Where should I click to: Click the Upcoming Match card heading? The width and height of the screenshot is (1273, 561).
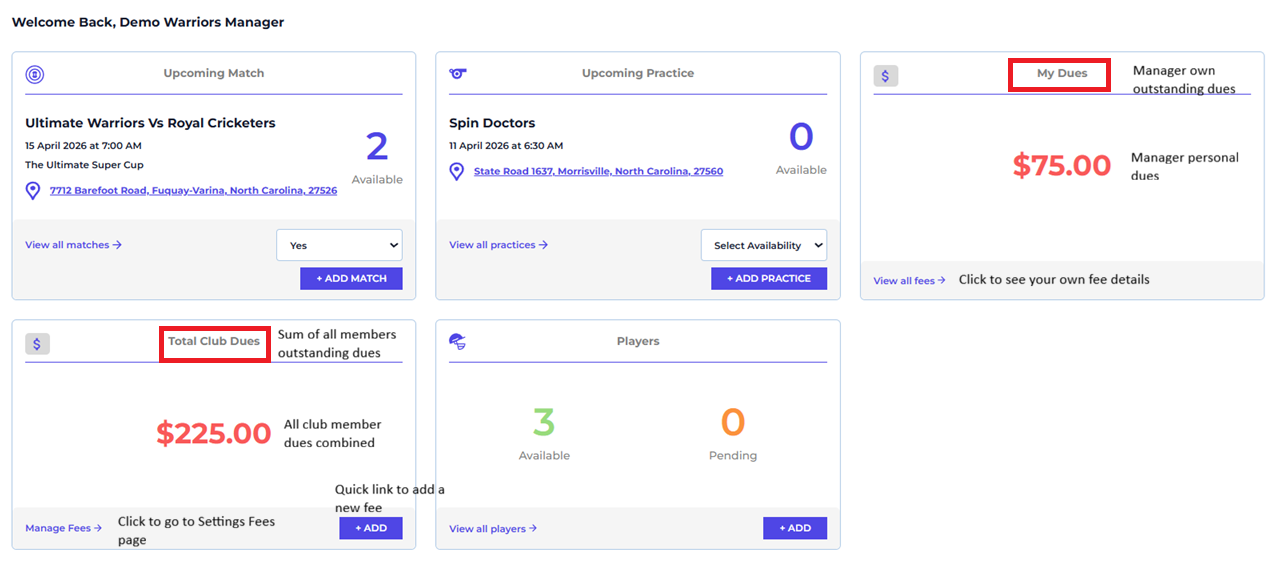214,73
